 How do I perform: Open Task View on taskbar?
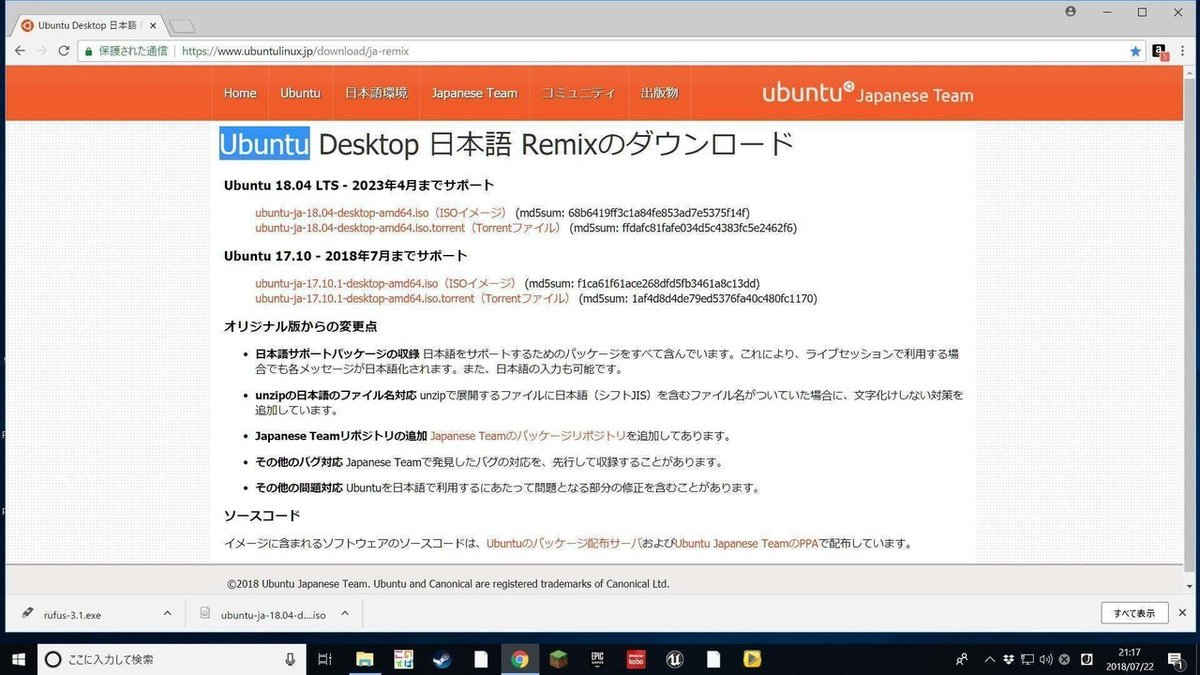click(x=324, y=659)
